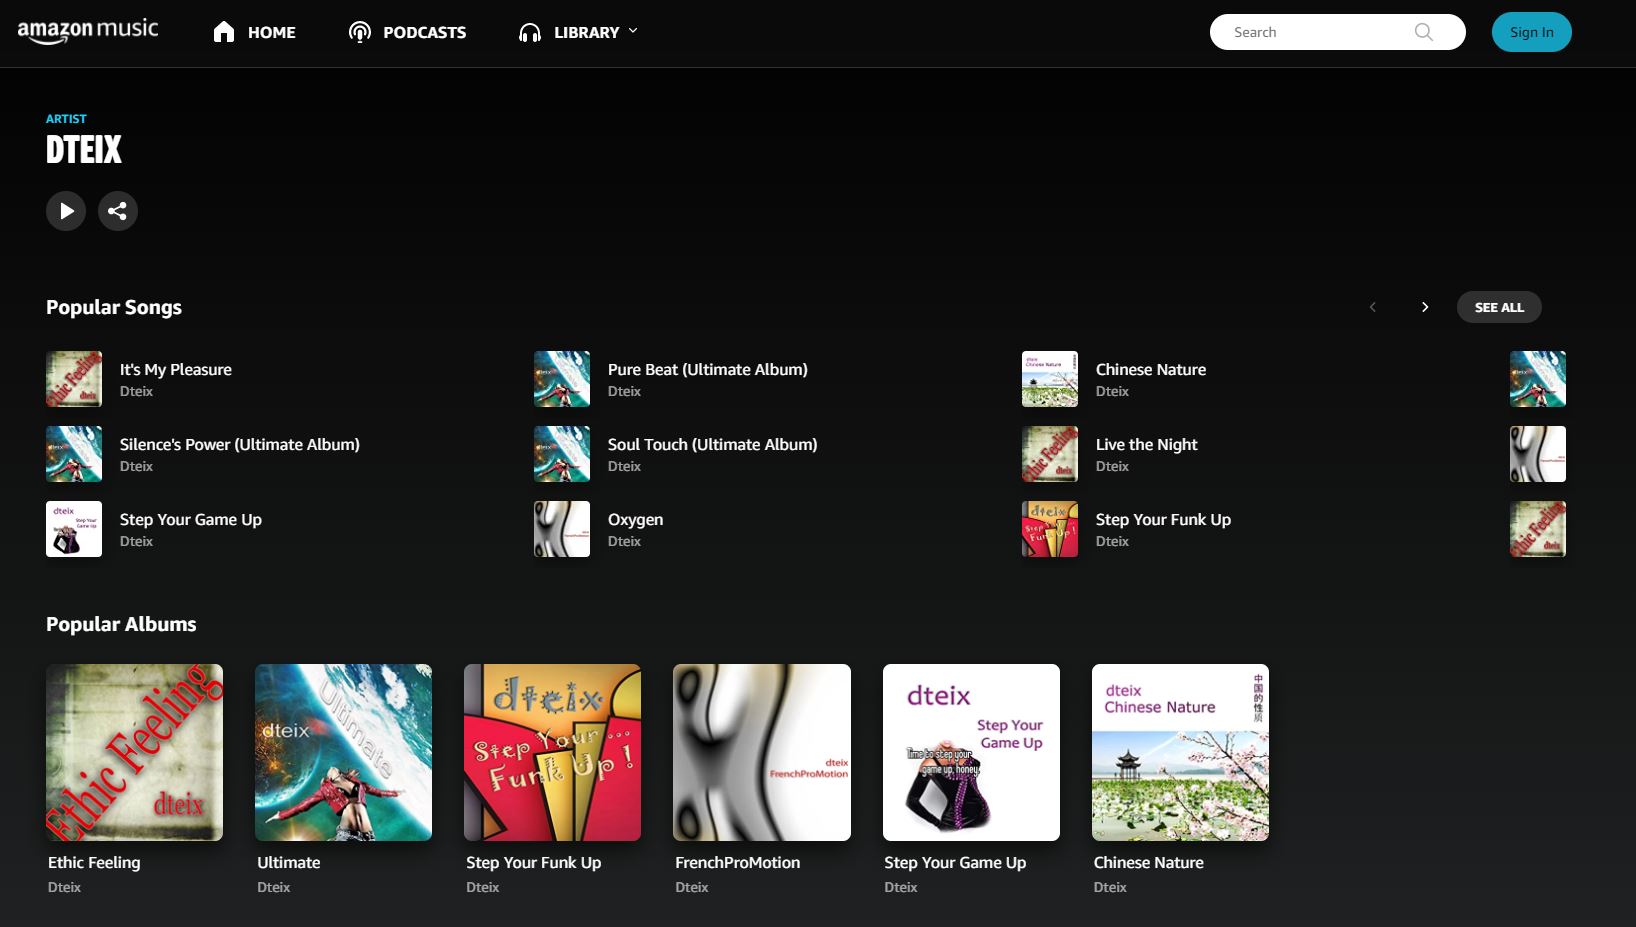The image size is (1636, 927).
Task: Click the magnifying glass search icon
Action: (1424, 32)
